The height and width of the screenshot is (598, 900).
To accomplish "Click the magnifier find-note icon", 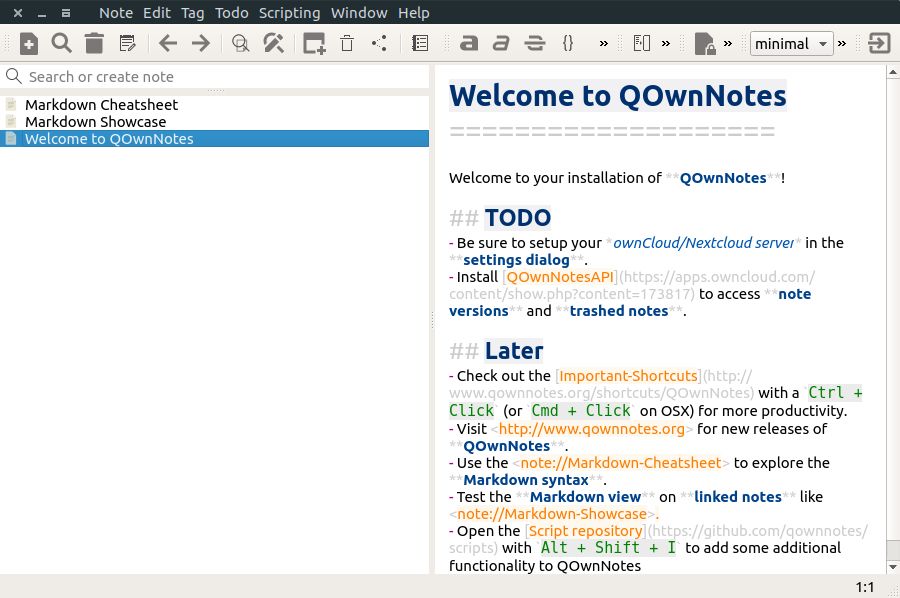I will tap(61, 44).
